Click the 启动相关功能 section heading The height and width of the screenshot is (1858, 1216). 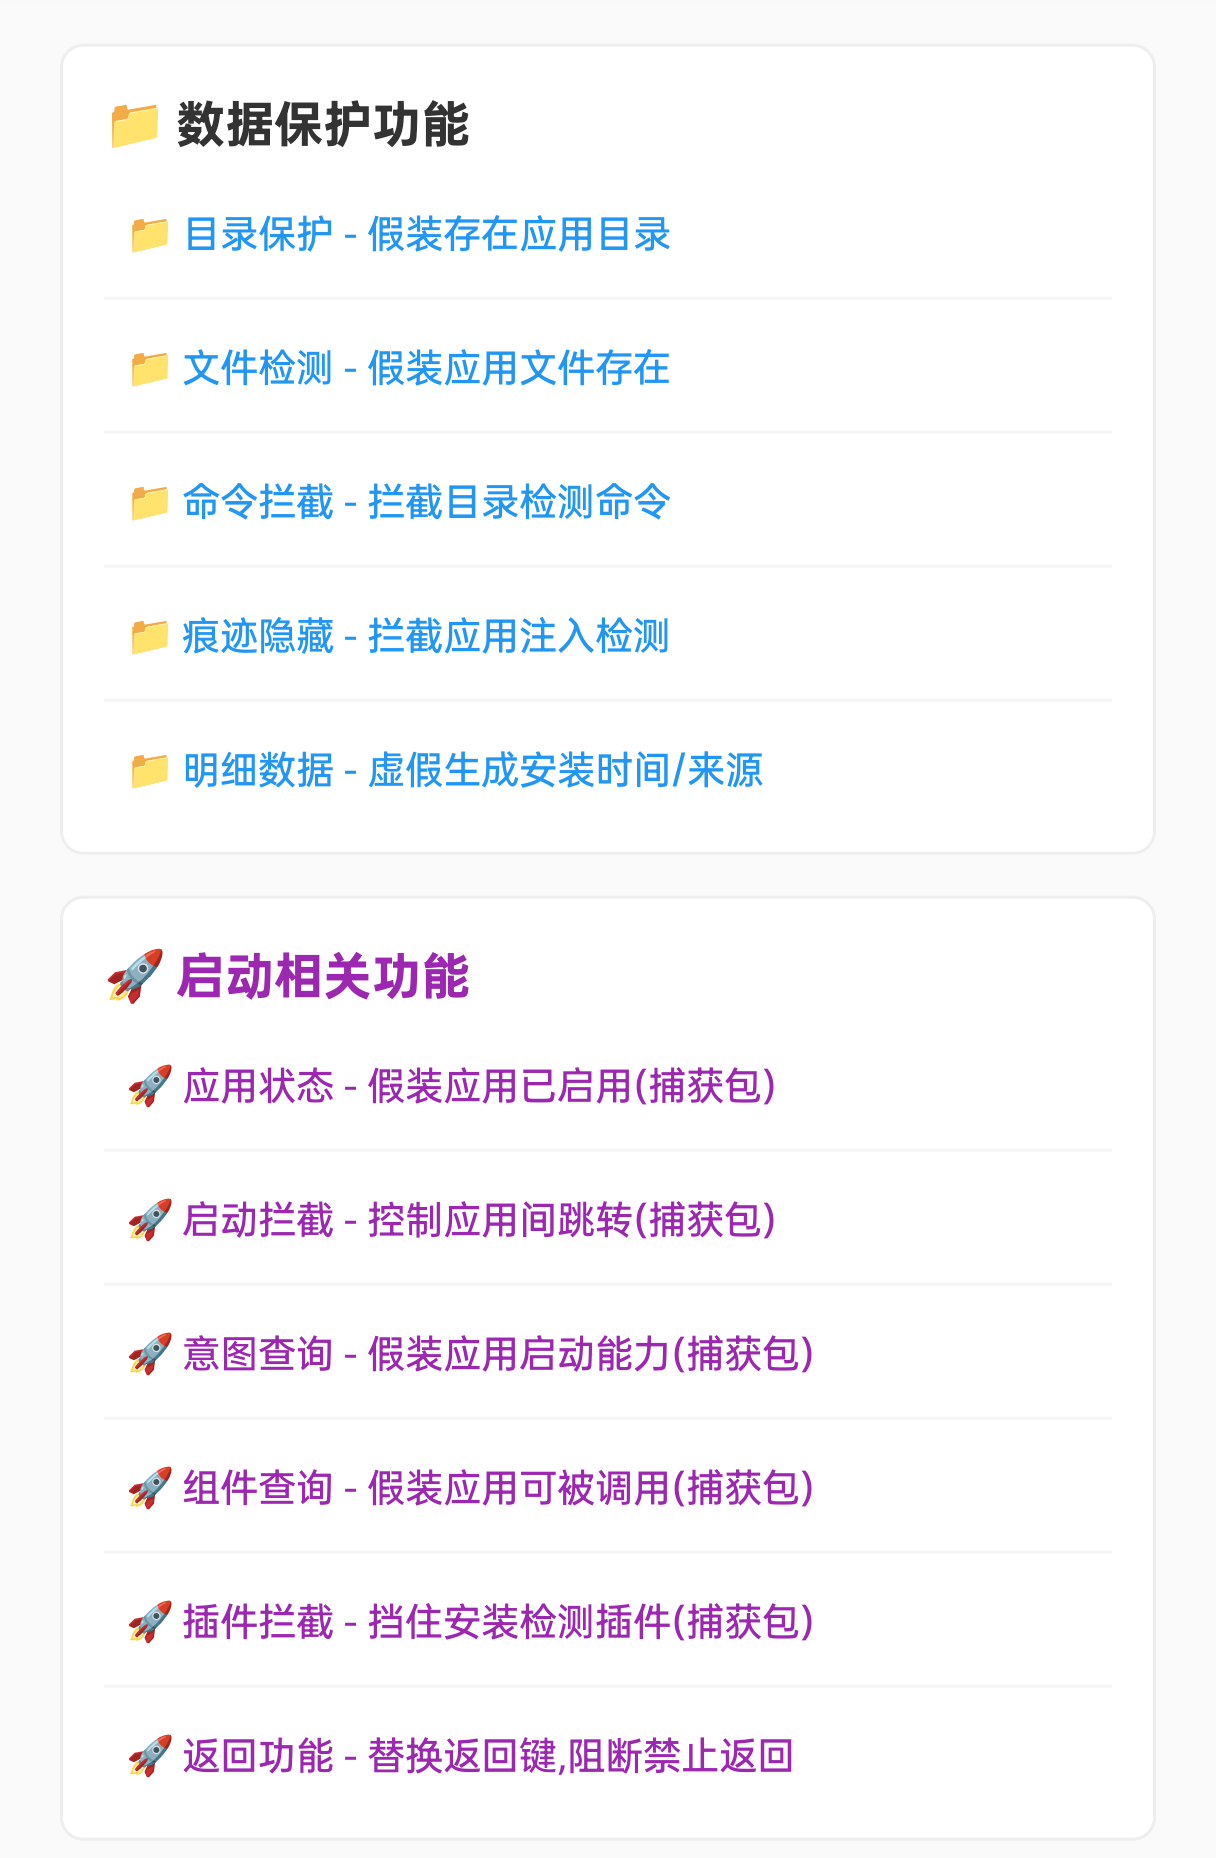click(322, 977)
